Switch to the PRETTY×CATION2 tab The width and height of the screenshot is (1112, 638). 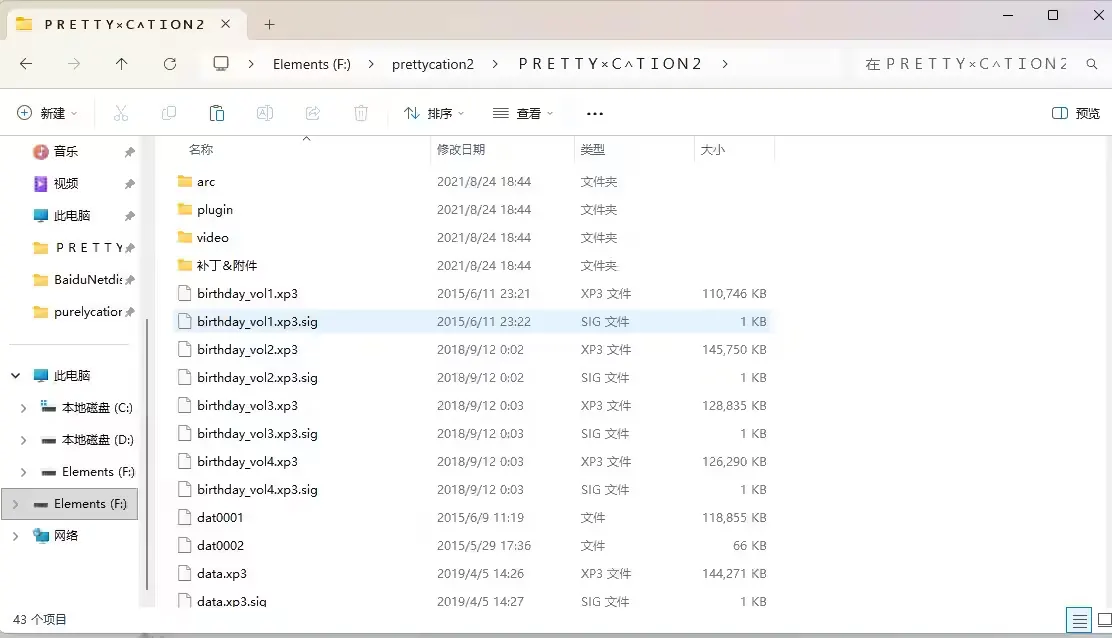[x=124, y=24]
